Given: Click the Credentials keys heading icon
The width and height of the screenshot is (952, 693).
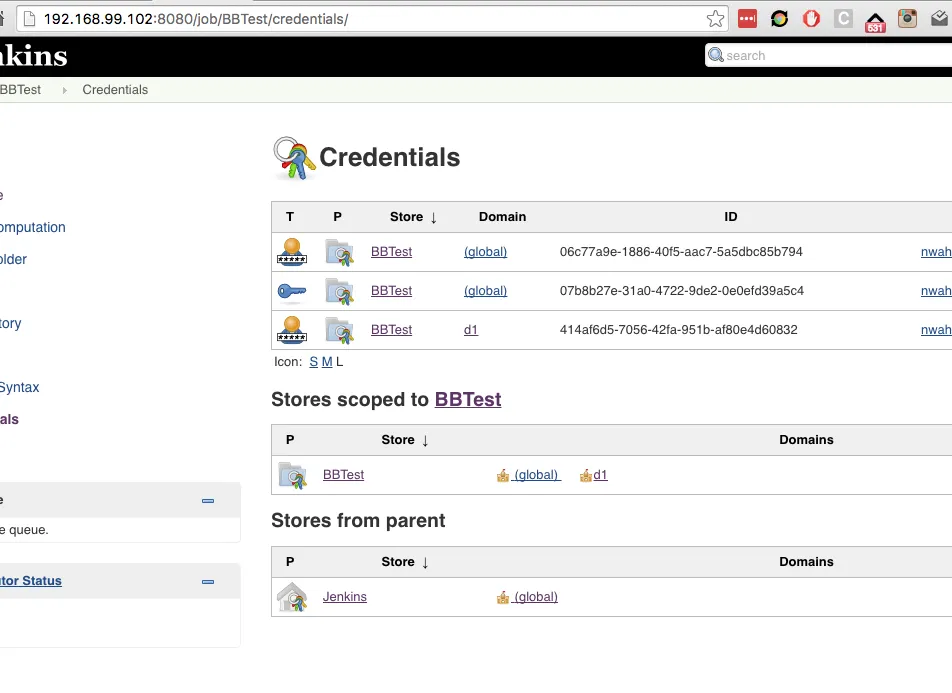Looking at the screenshot, I should tap(294, 158).
